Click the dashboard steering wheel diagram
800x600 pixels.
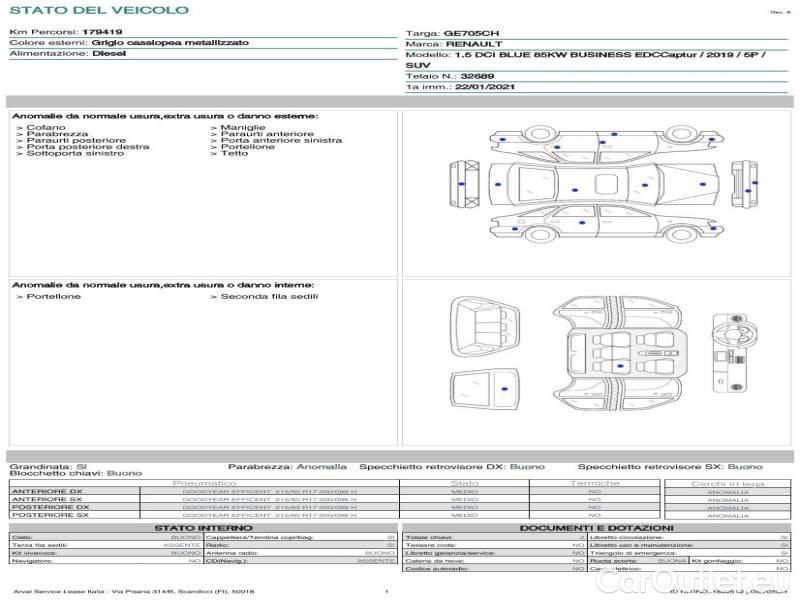734,353
